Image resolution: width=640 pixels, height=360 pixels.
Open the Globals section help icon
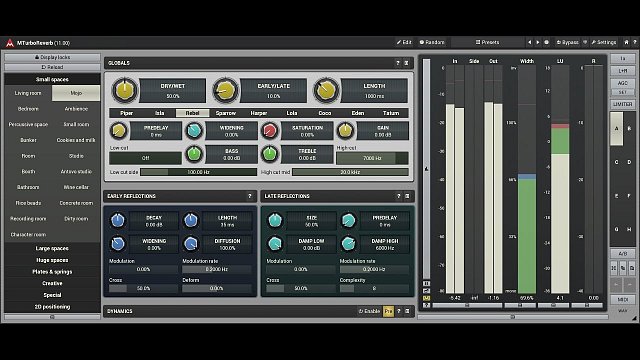coord(398,63)
